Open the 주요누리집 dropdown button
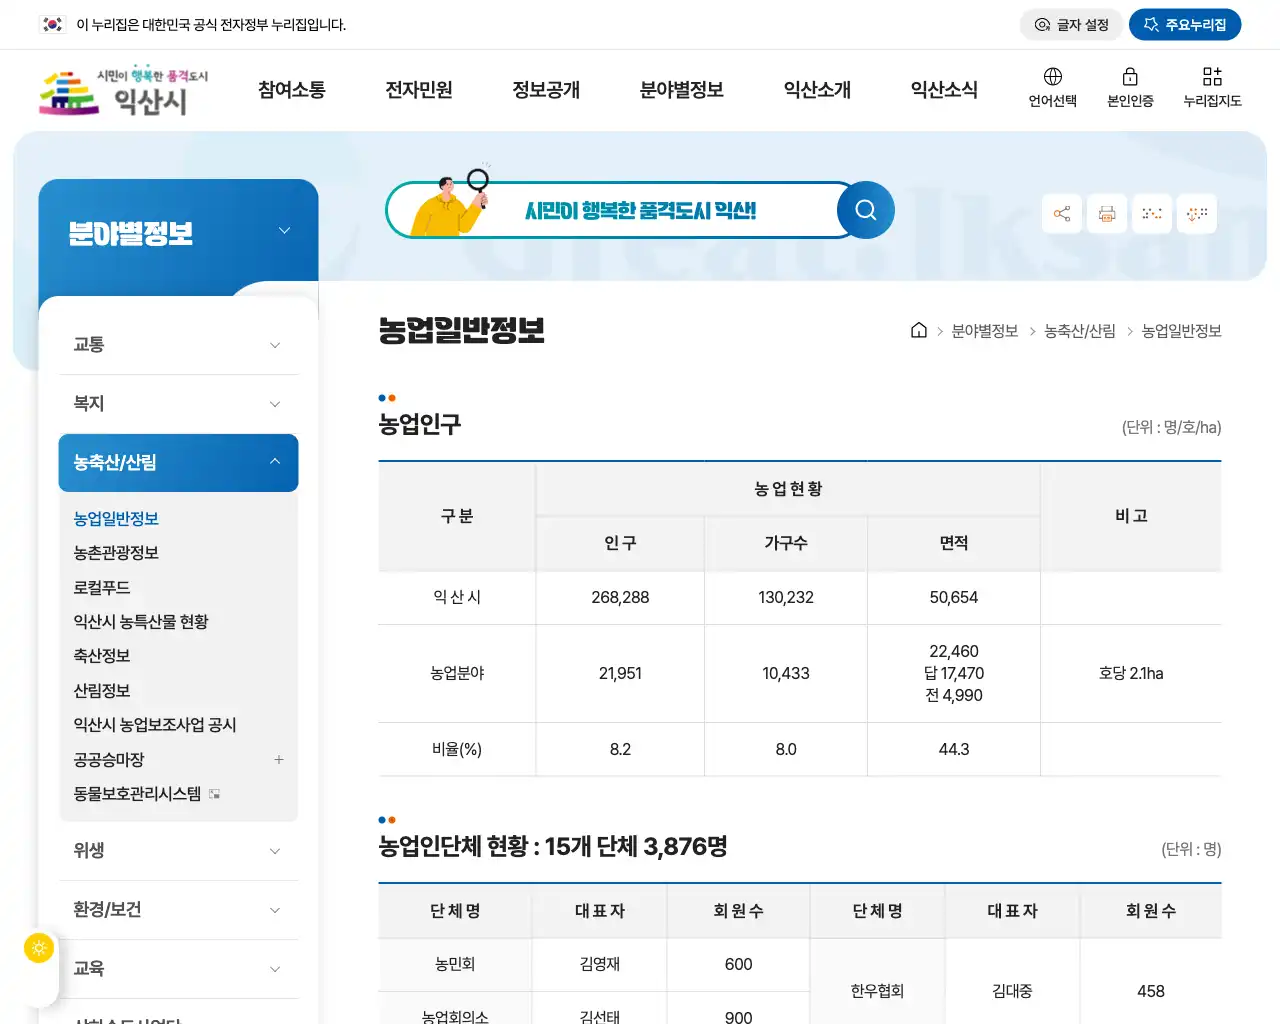Screen dimensions: 1280x1024 coord(1185,24)
